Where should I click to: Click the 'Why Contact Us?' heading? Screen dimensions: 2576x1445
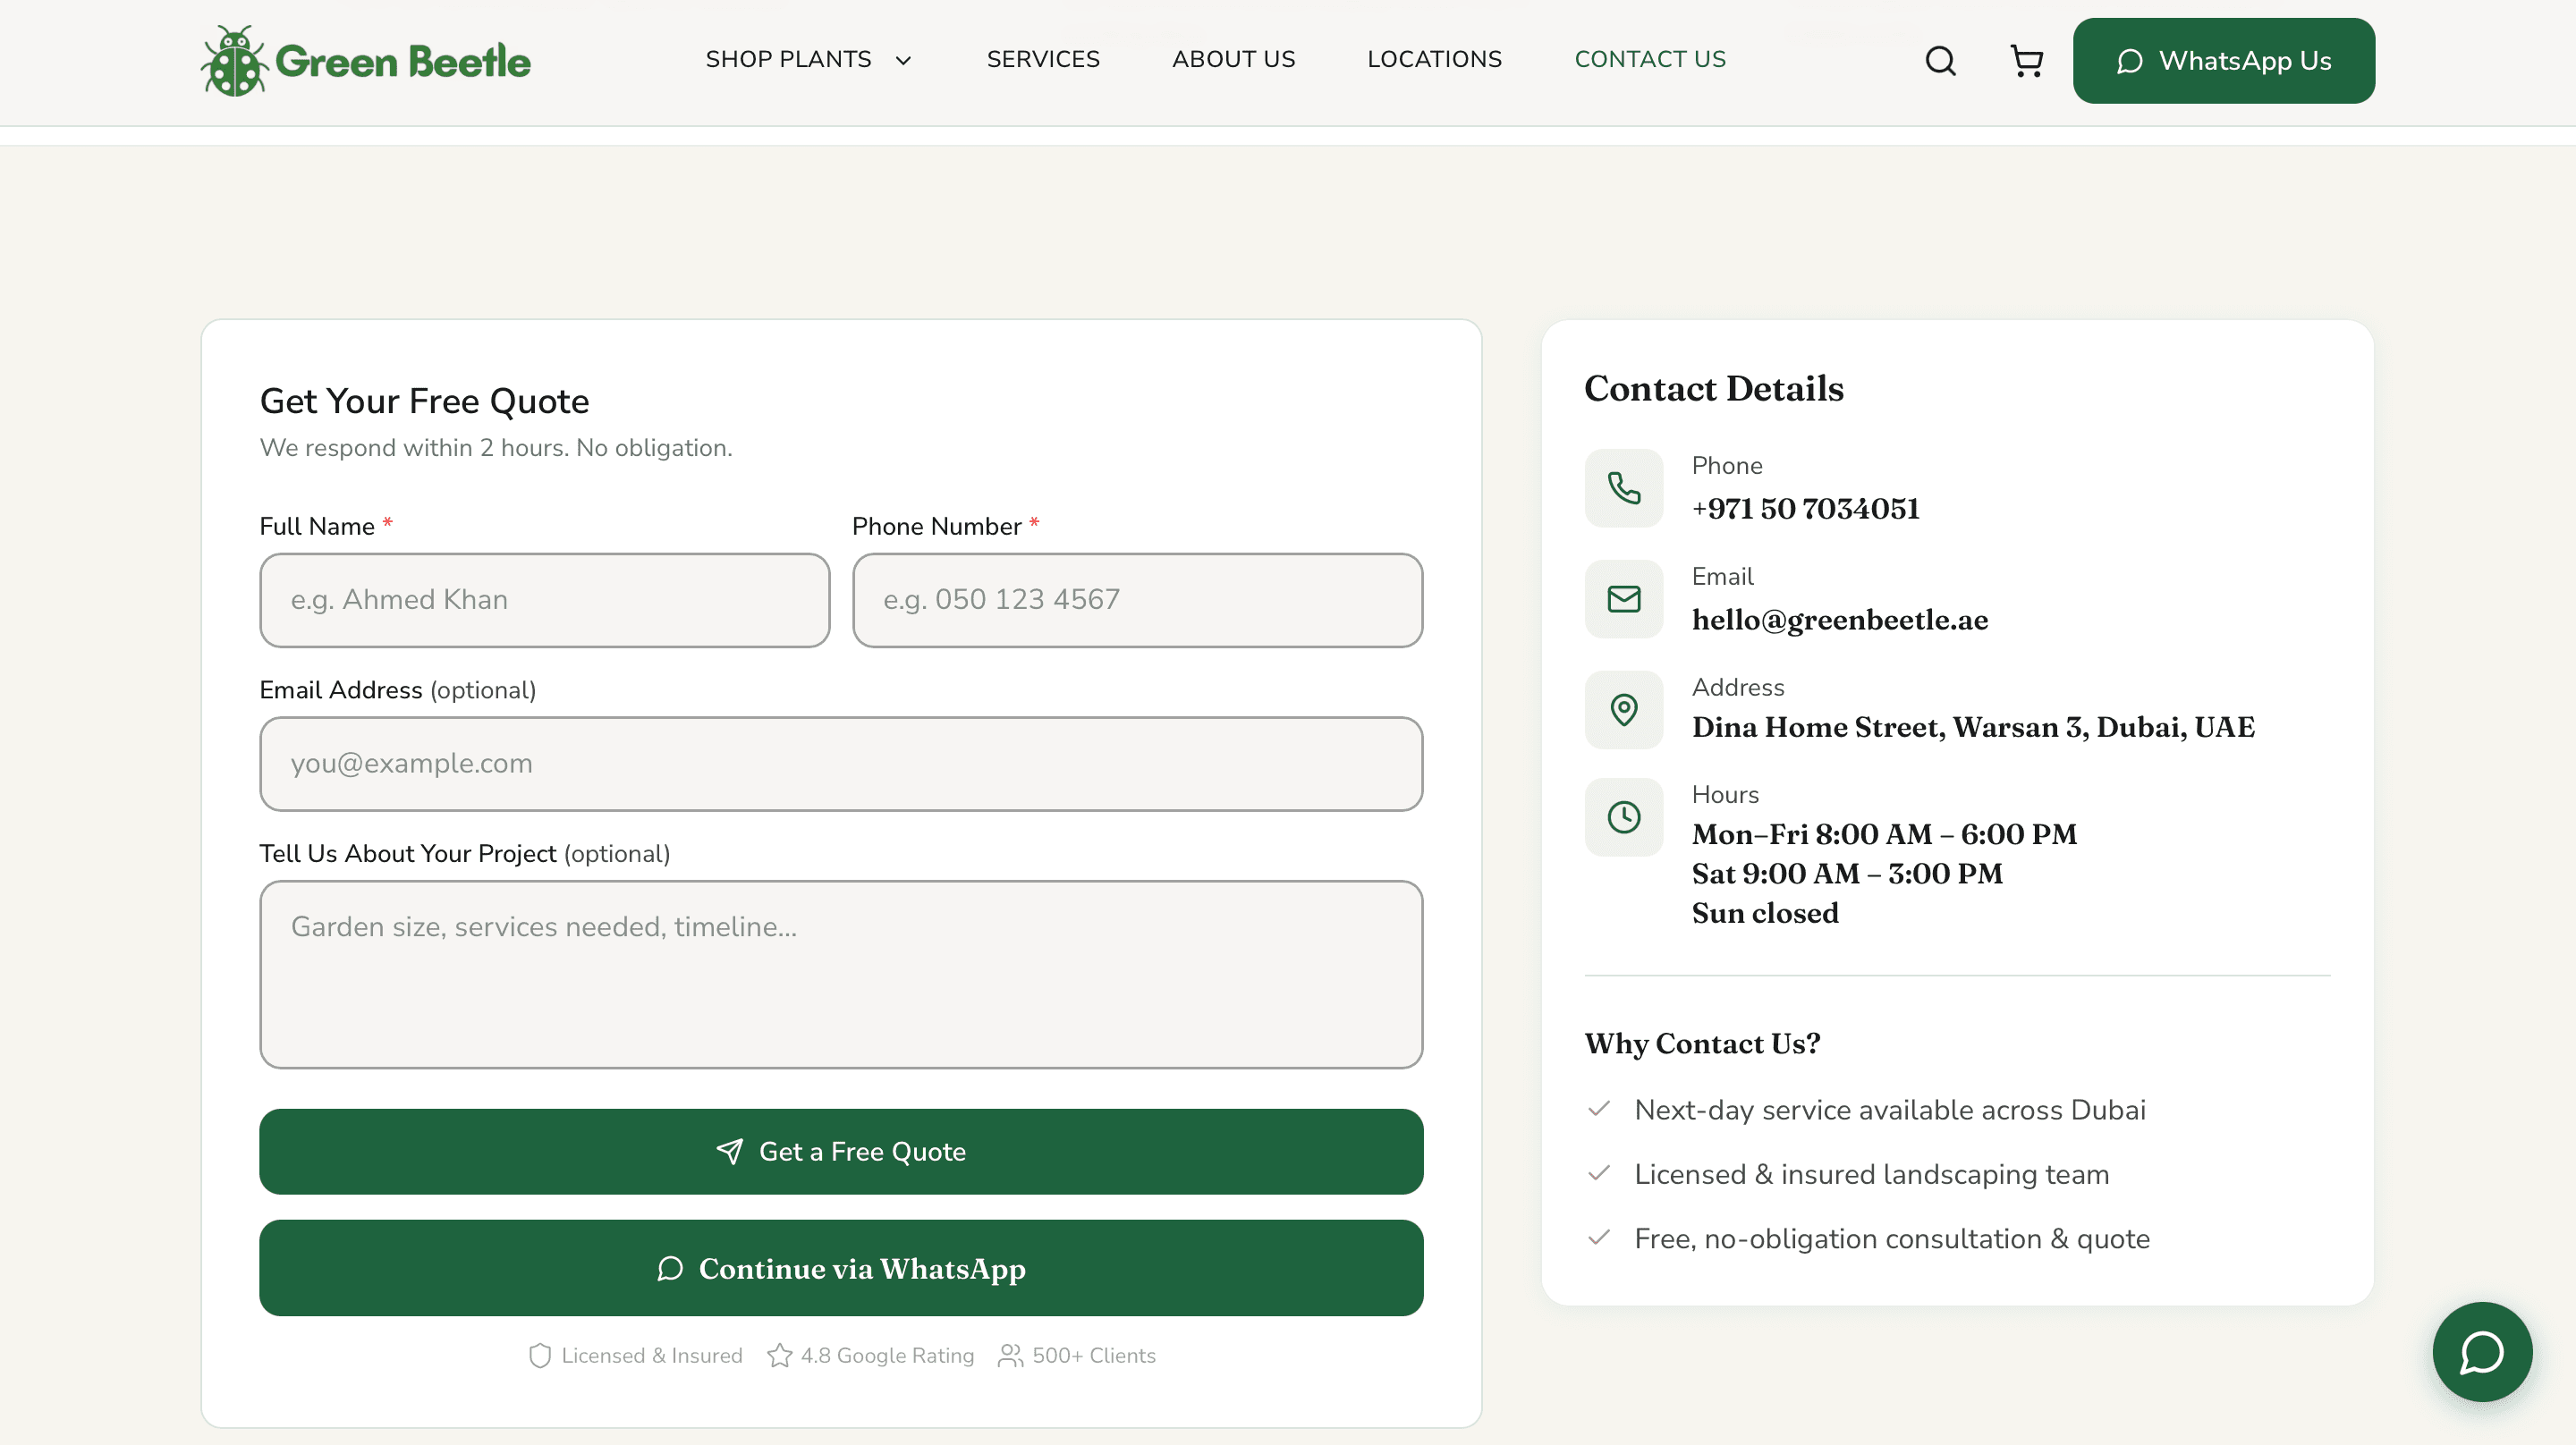[x=1702, y=1043]
